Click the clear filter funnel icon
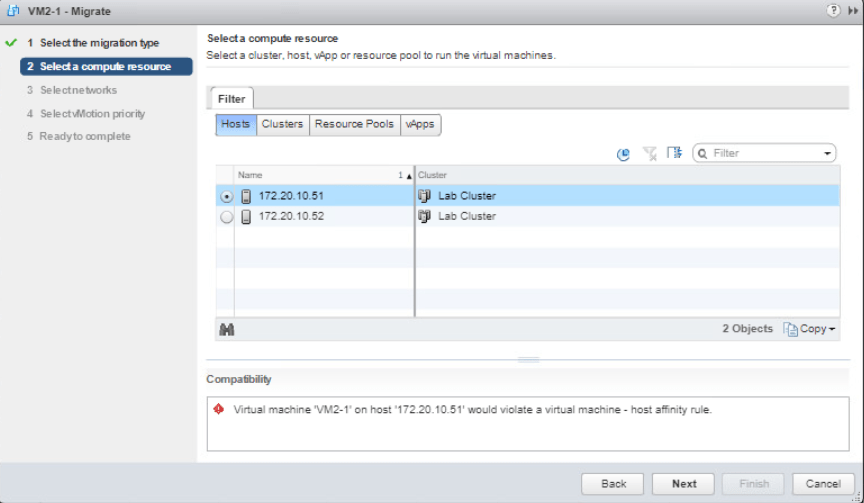 [x=649, y=153]
